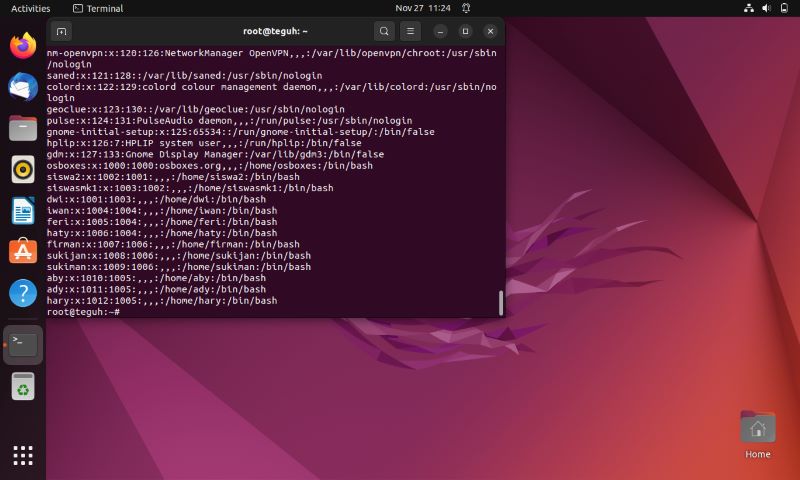800x480 pixels.
Task: Click the line starting with iwan:x:1004
Action: pyautogui.click(x=162, y=210)
